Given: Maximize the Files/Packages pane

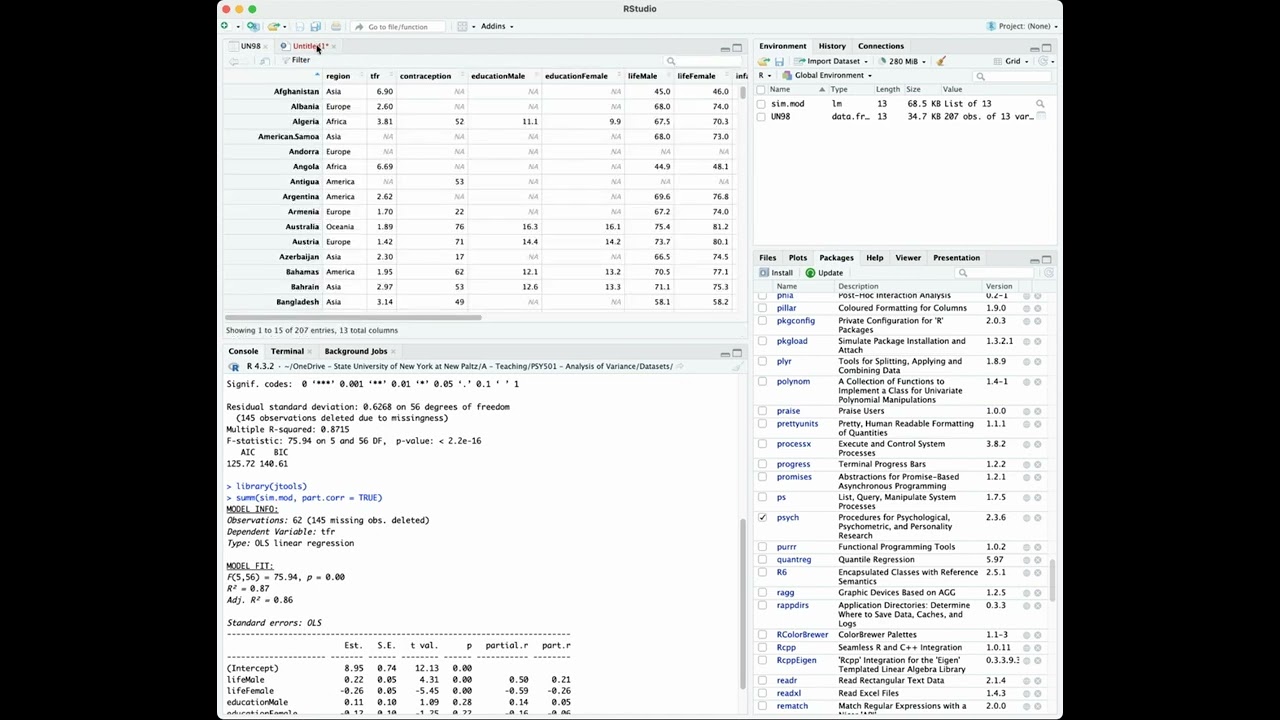Looking at the screenshot, I should 1046,260.
